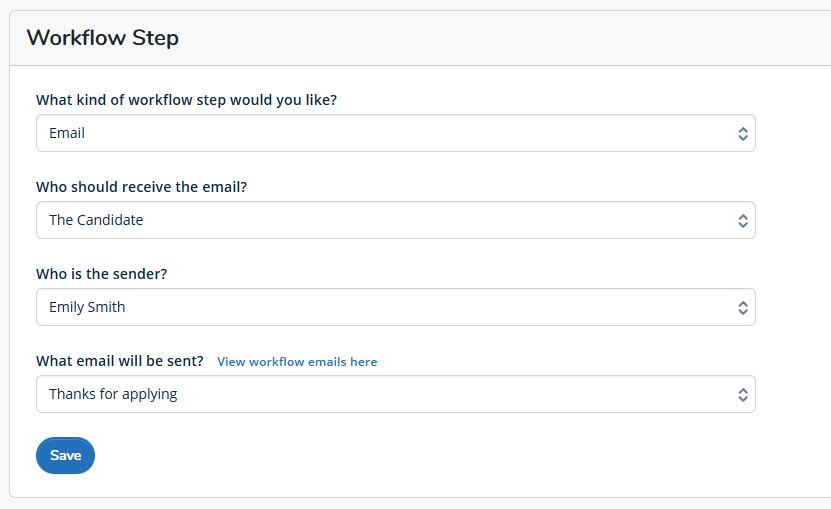
Task: Click the 'Who is the sender?' label
Action: click(x=101, y=274)
